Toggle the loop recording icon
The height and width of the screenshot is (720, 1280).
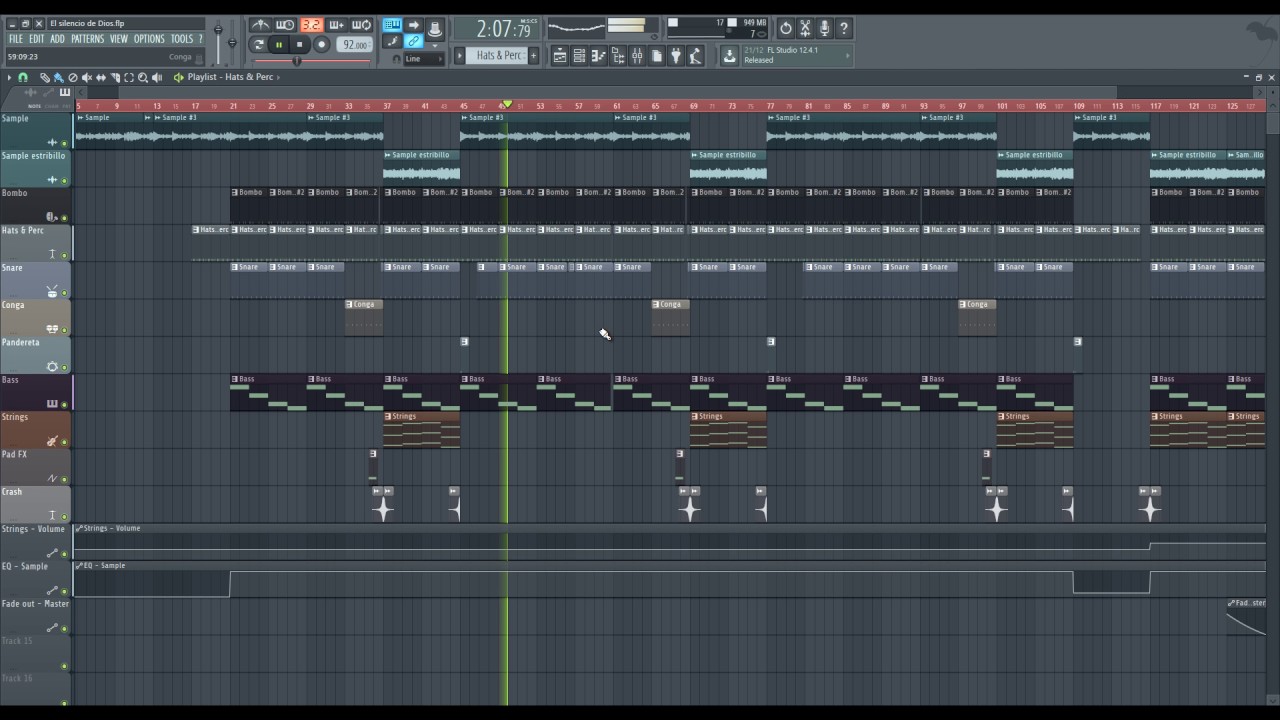(361, 25)
